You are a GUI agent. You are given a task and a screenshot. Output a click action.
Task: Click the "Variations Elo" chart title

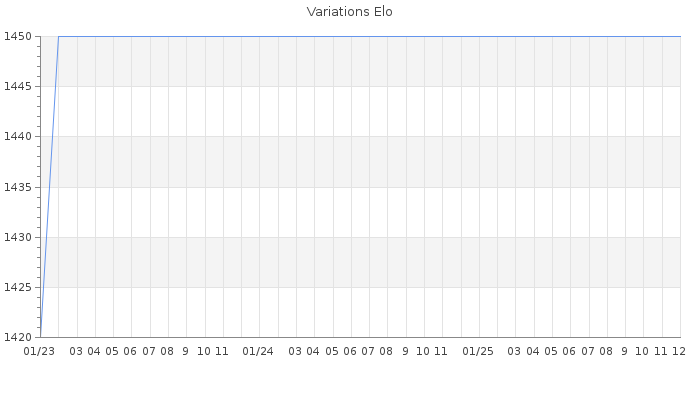tap(349, 12)
